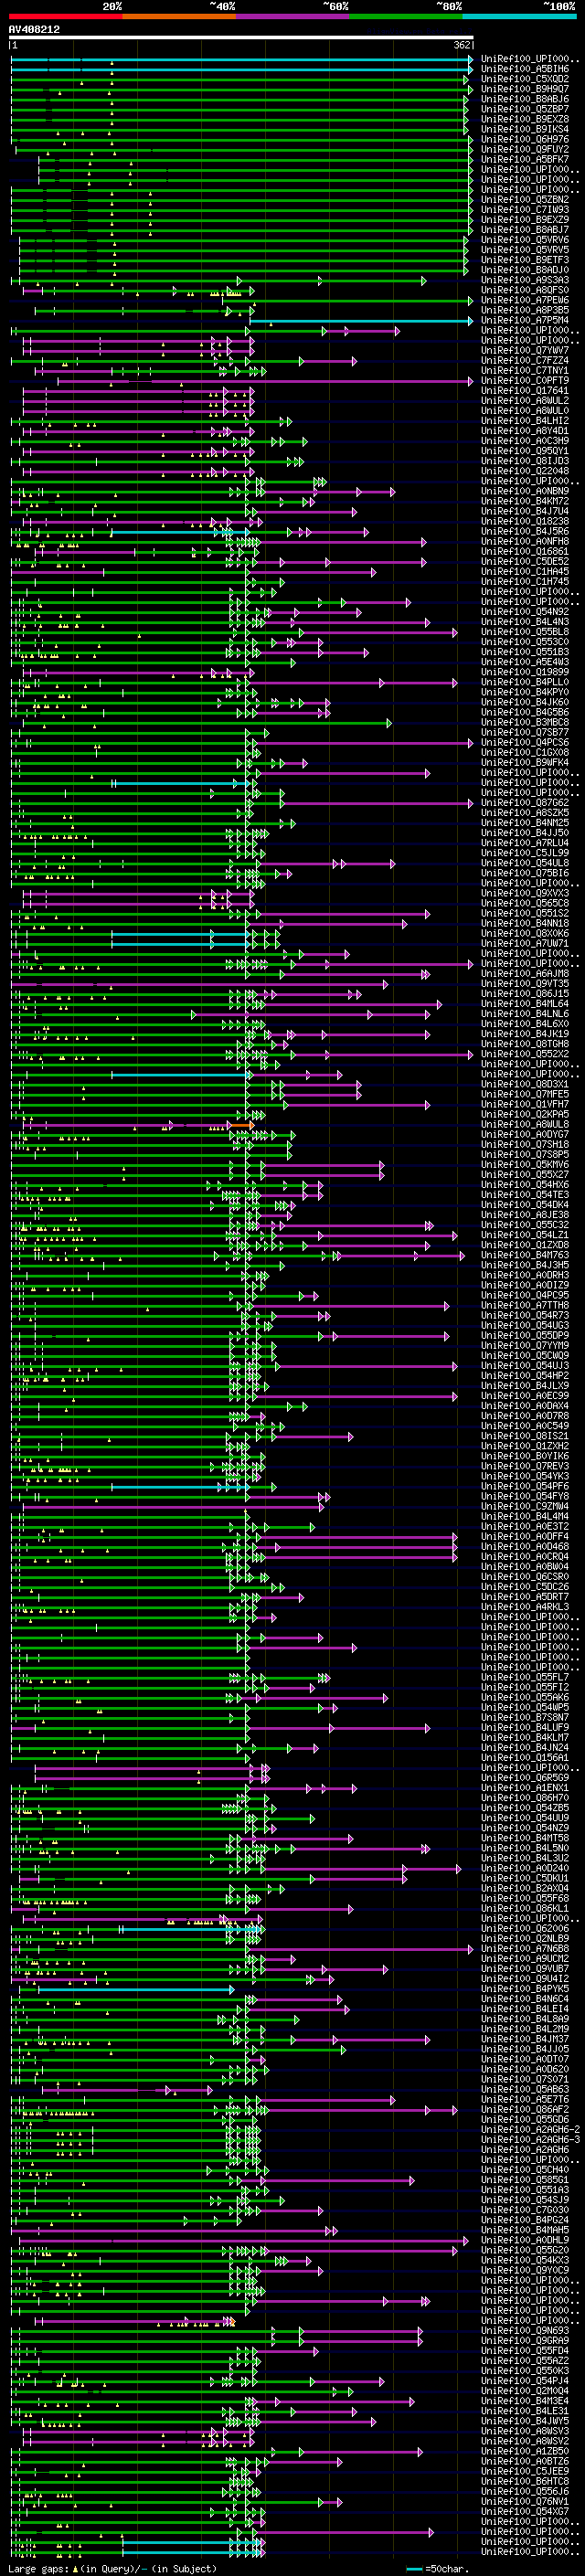
Task: Click the UniRef100_Q9N693 label
Action: (x=525, y=2330)
